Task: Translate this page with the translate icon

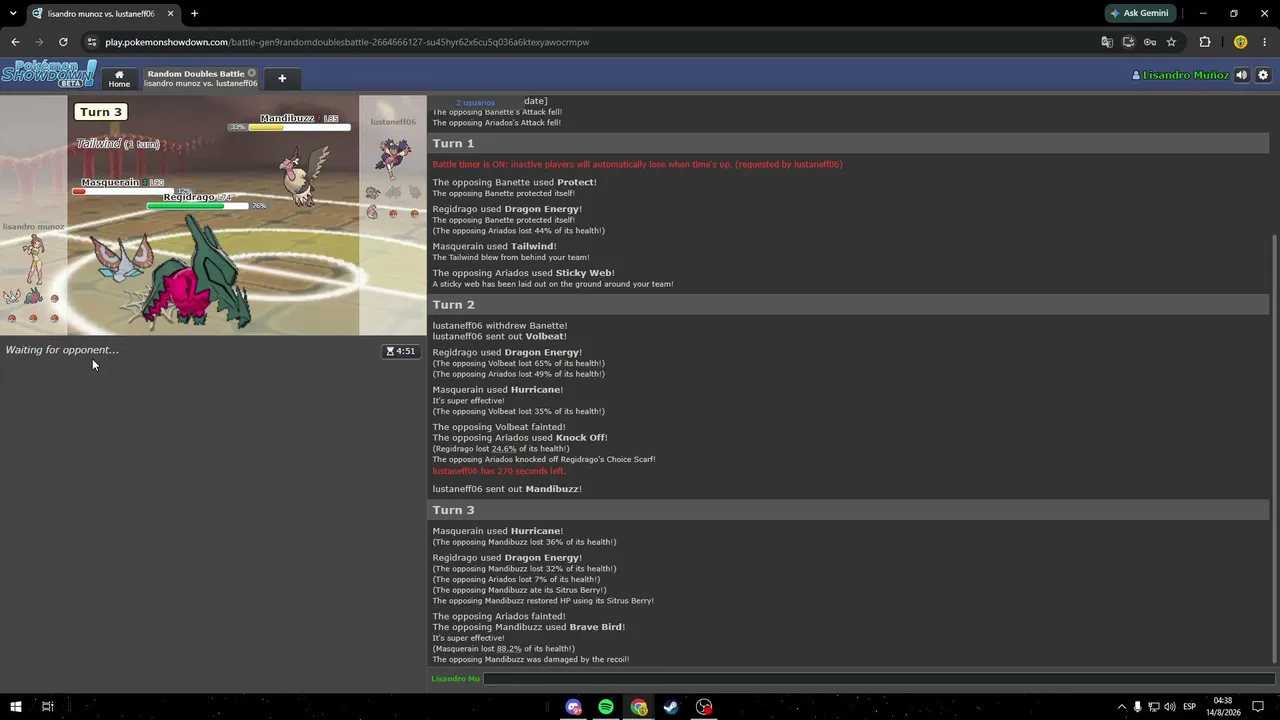Action: [1107, 42]
